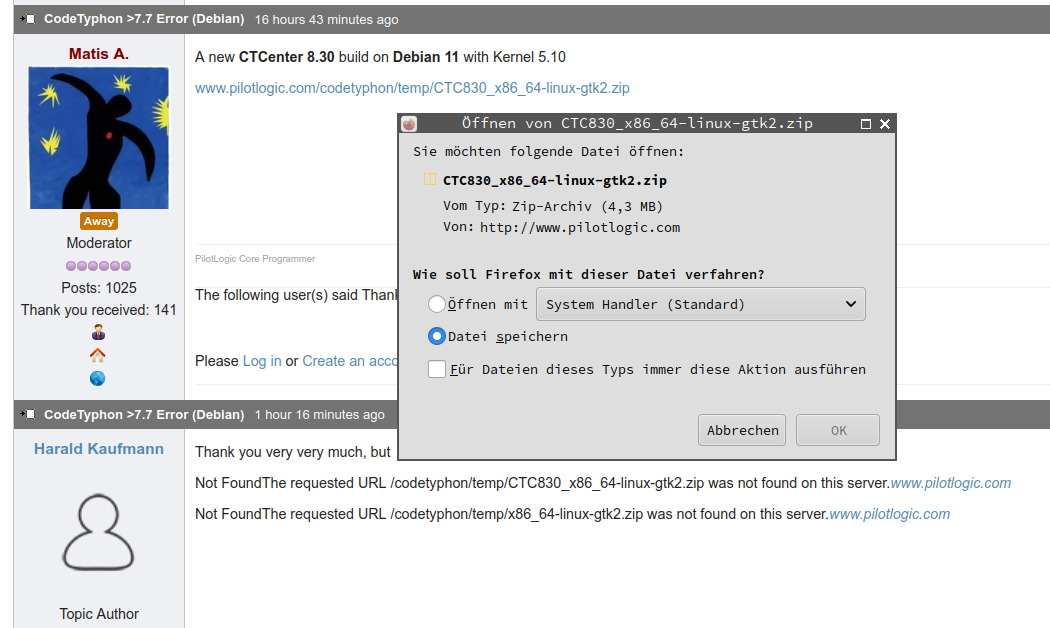Open Matis A.'s user profile icon
The image size is (1050, 628).
pos(98,333)
